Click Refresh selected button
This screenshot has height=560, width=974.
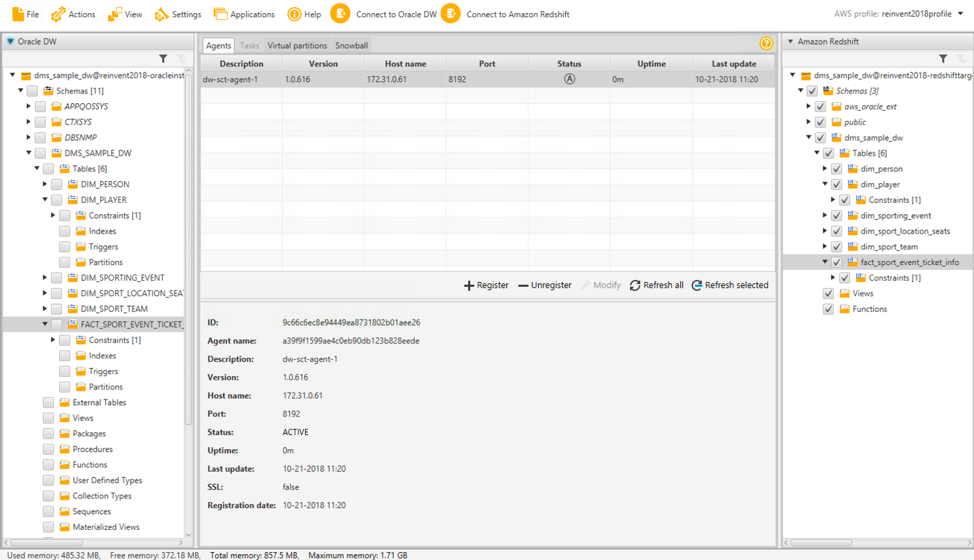click(x=730, y=285)
